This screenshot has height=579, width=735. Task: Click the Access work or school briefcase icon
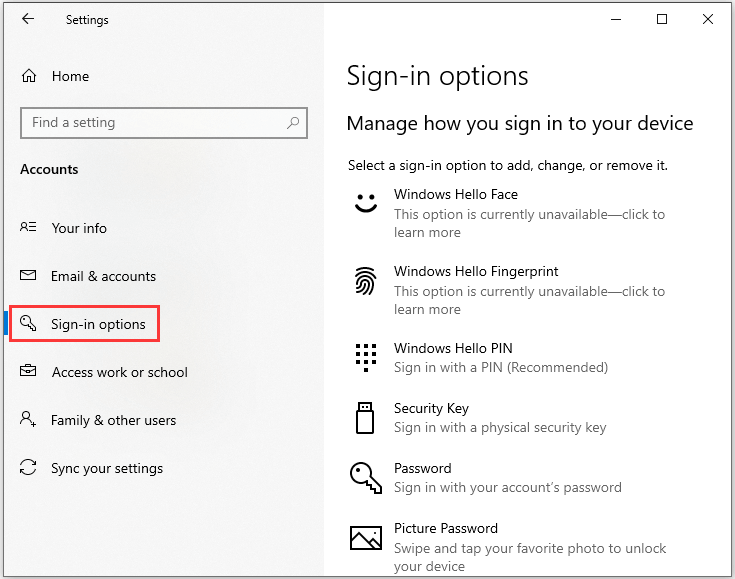click(x=28, y=371)
